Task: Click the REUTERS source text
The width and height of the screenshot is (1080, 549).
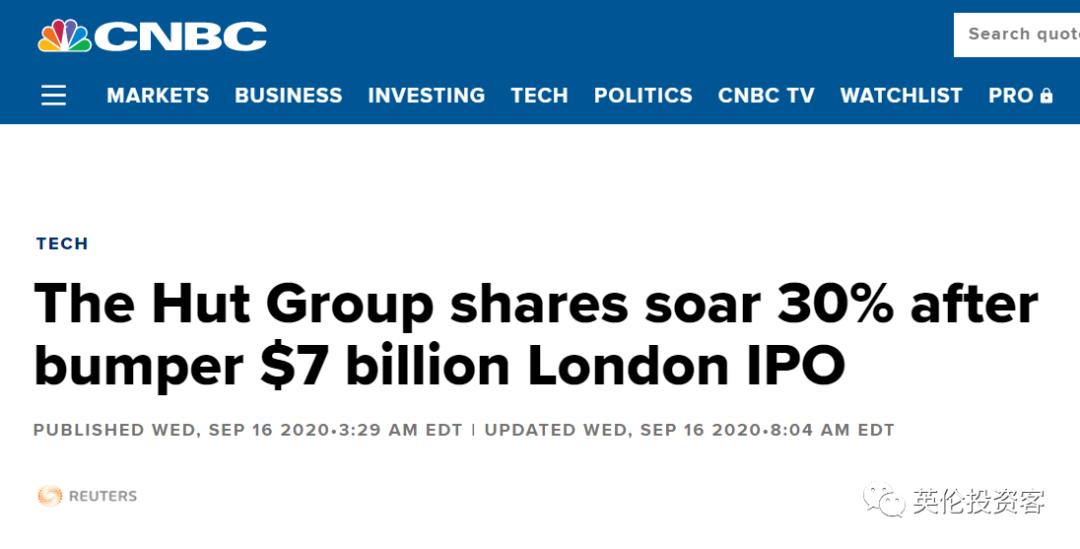Action: [103, 496]
